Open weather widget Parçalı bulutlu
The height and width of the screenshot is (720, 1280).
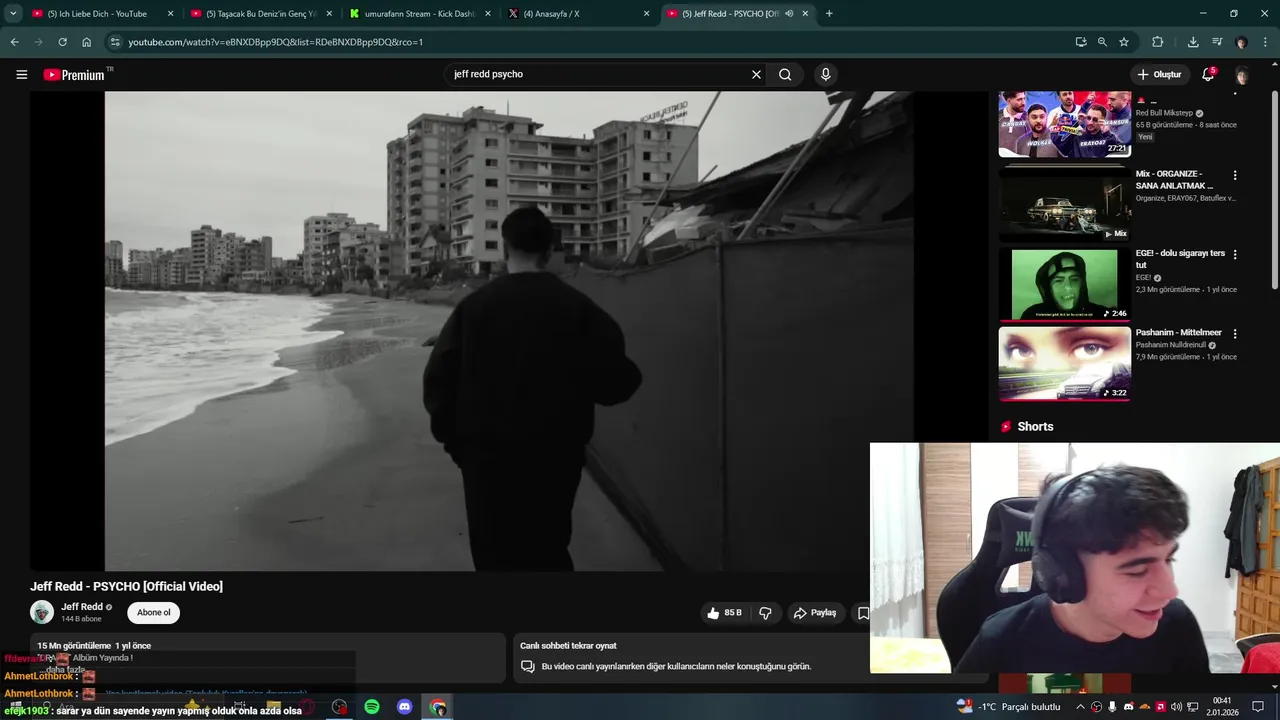click(x=1009, y=707)
